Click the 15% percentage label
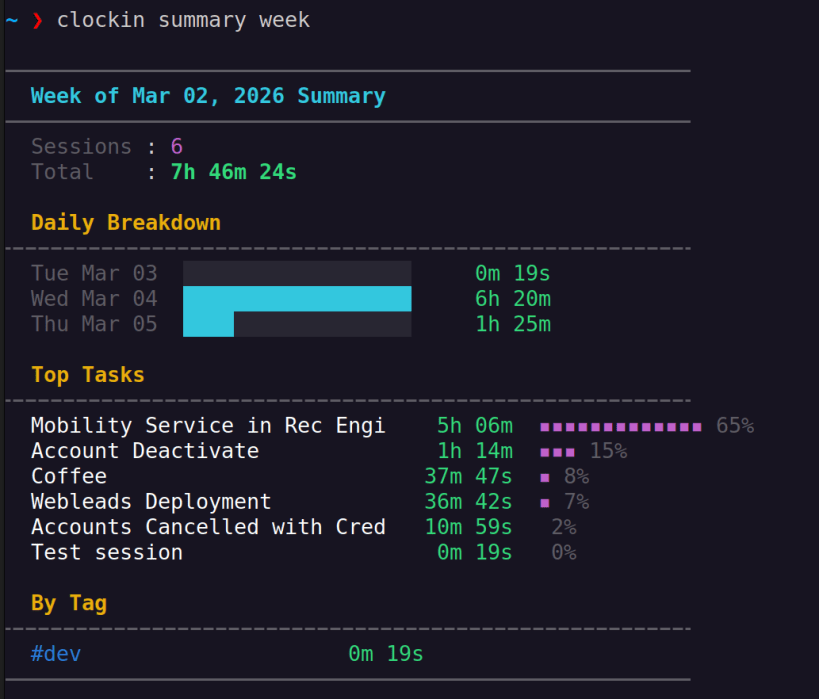This screenshot has height=699, width=819. (609, 451)
